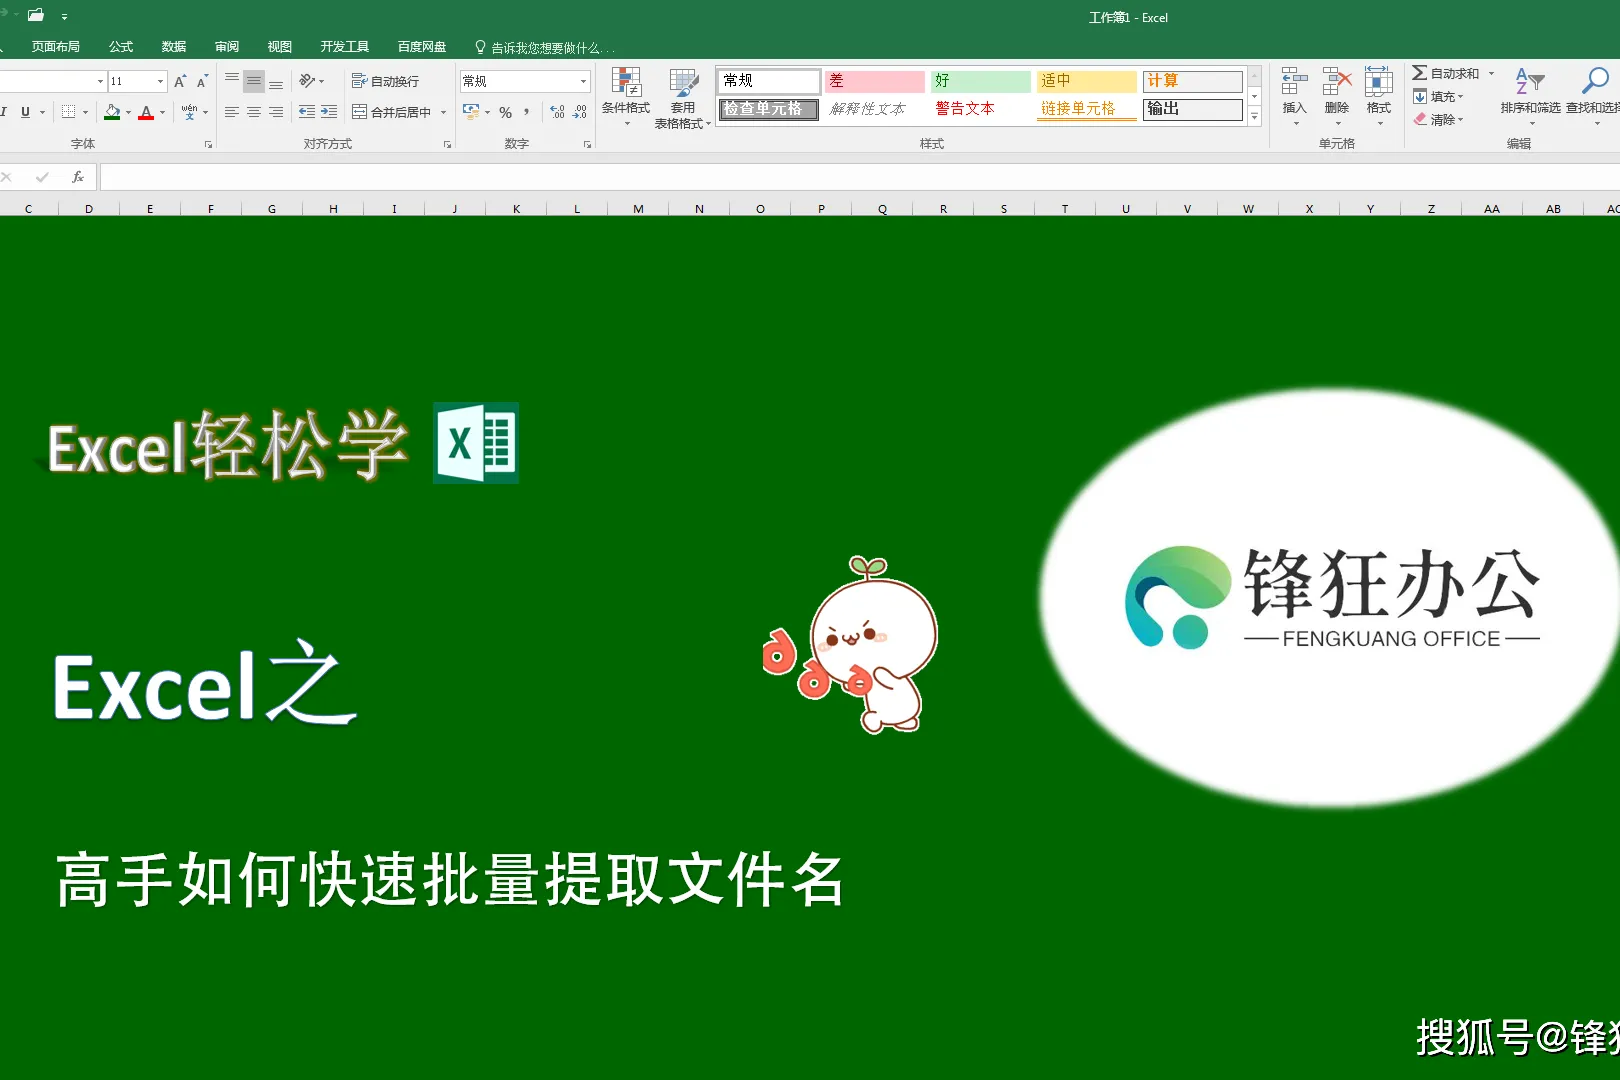Open the 审阅 tab

coord(227,47)
